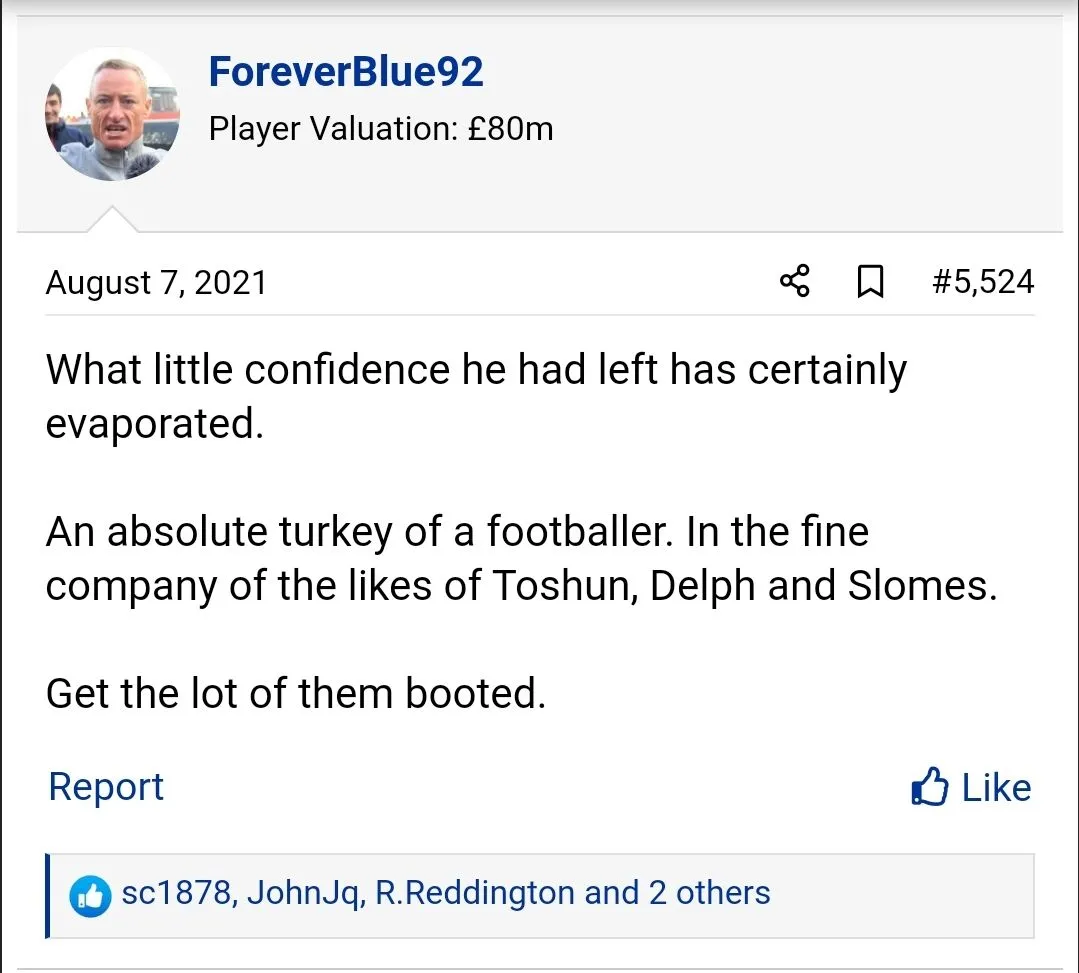Click the 'Get the lot of them booted' line

(x=296, y=693)
